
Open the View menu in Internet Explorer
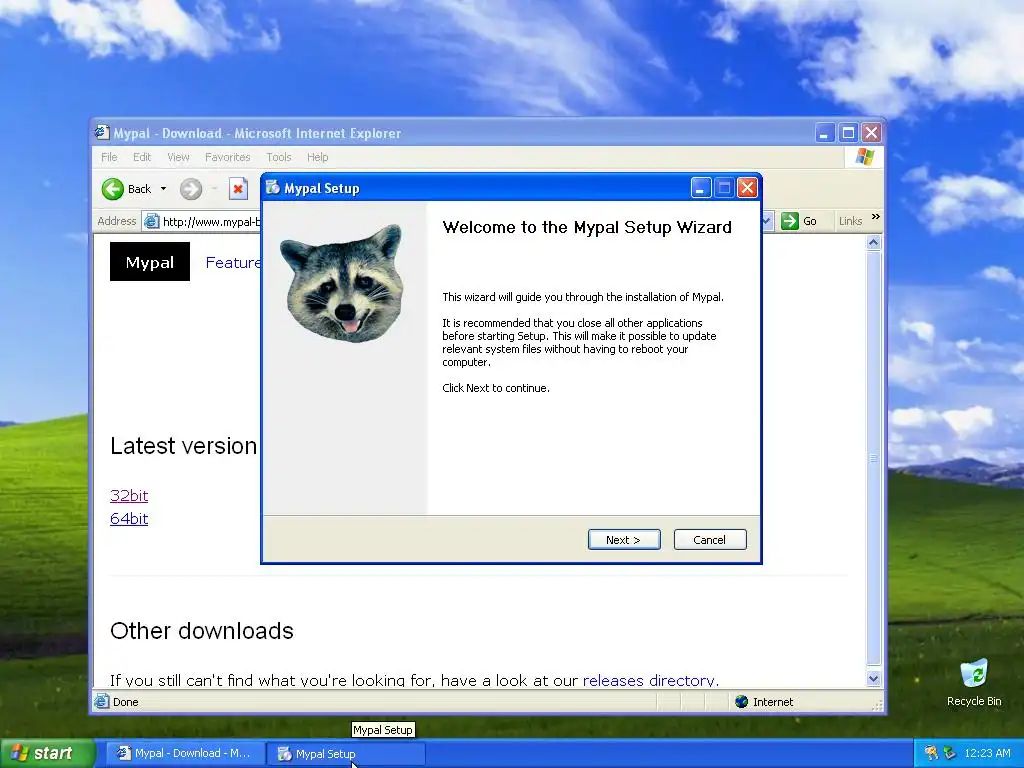coord(178,157)
